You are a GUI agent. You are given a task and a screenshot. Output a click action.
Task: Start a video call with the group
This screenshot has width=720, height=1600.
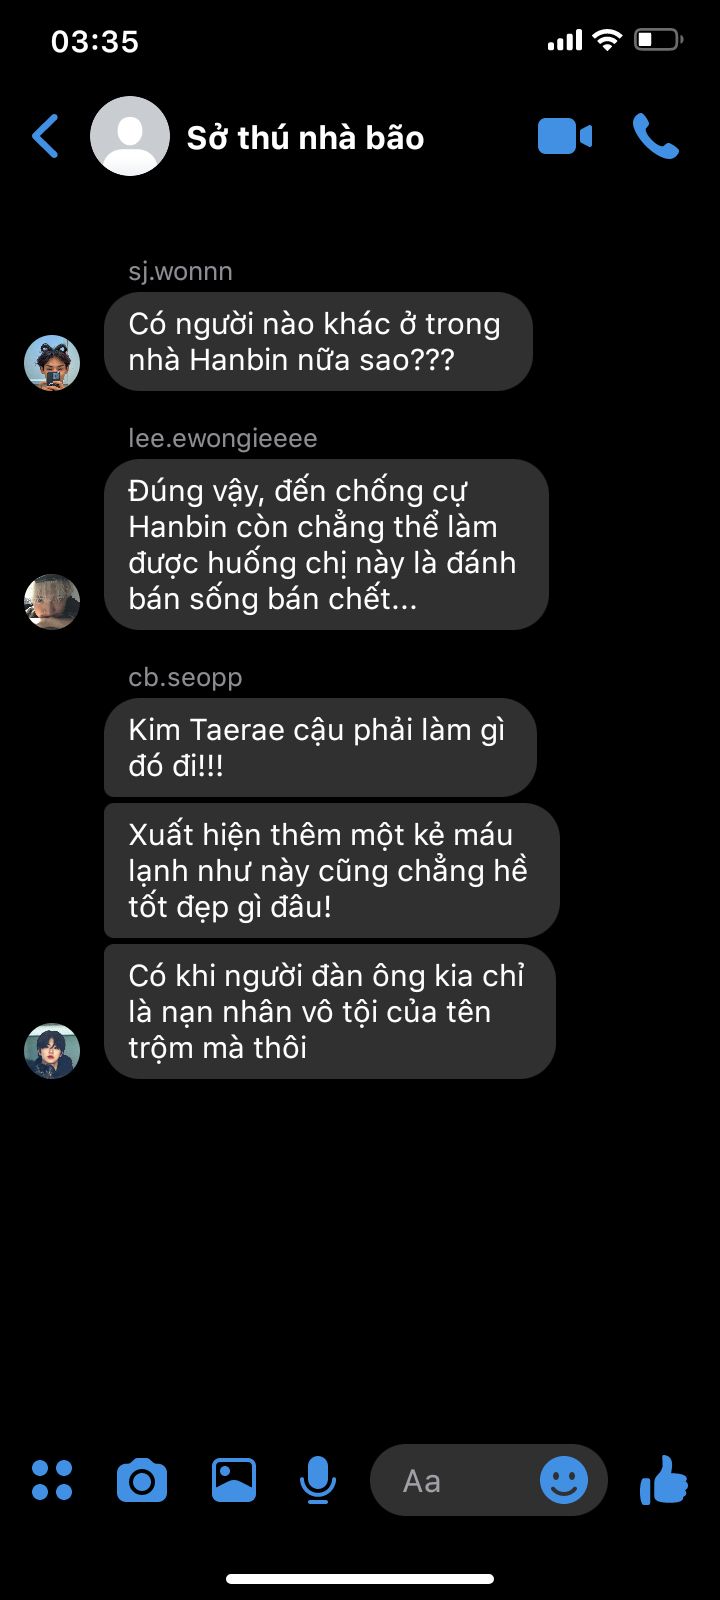(565, 136)
